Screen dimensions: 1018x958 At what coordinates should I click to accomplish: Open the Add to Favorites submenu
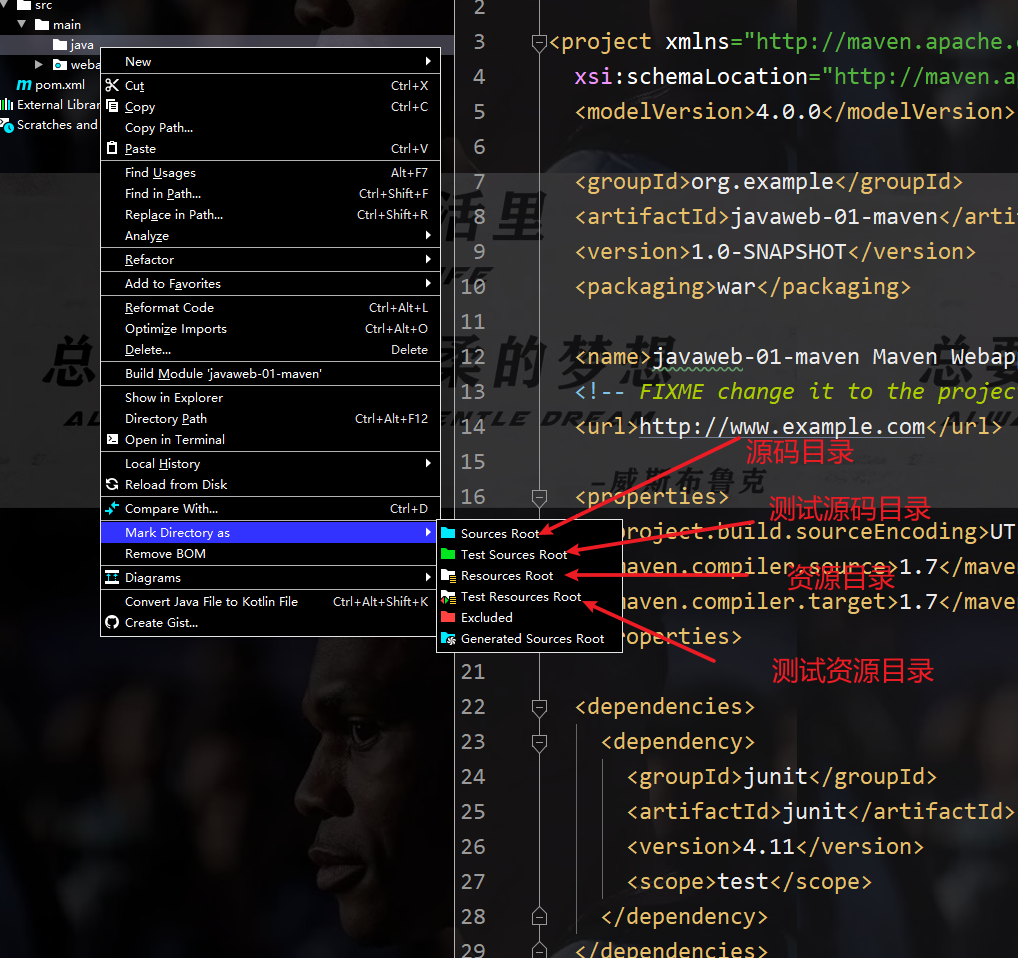(271, 283)
